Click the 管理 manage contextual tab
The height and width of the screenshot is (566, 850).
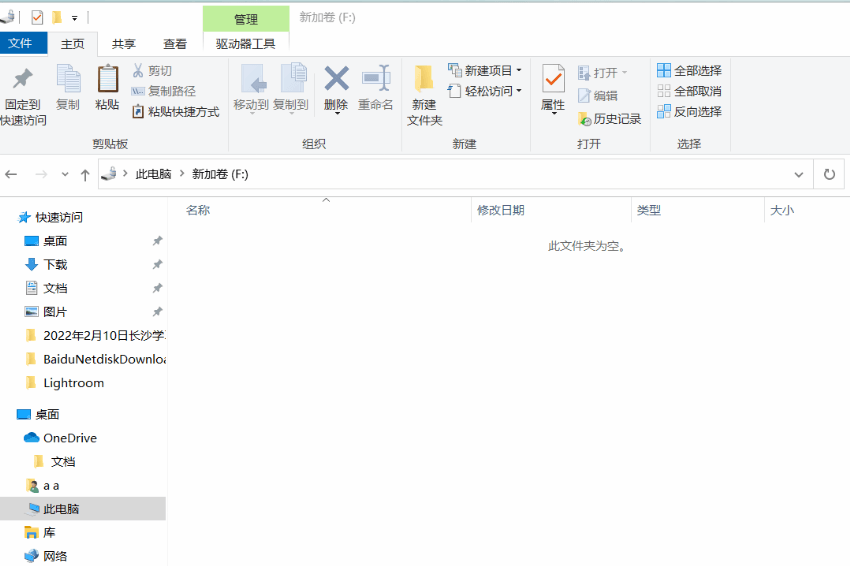(246, 20)
